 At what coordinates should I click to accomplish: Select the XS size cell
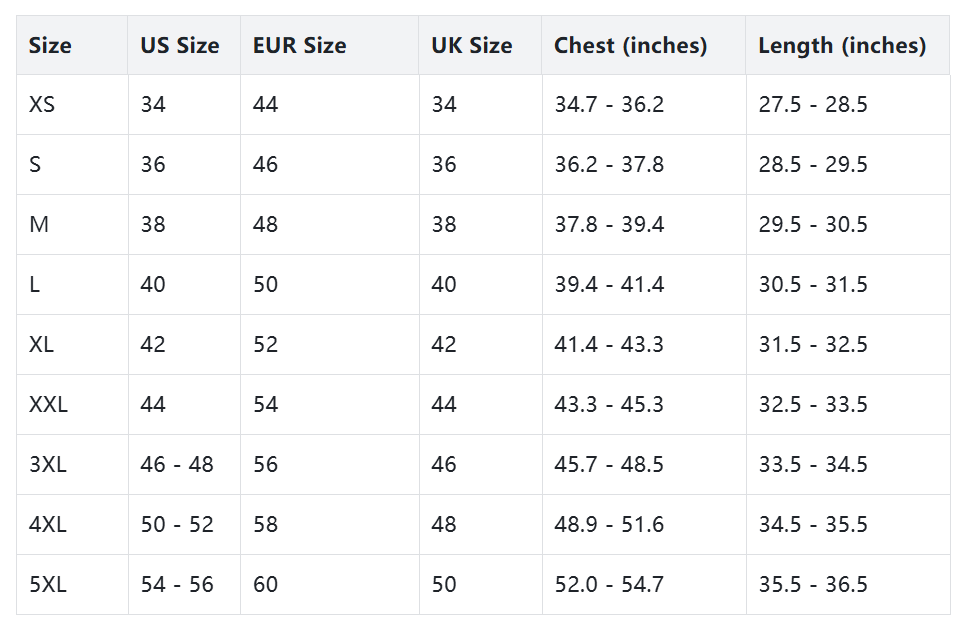(42, 105)
